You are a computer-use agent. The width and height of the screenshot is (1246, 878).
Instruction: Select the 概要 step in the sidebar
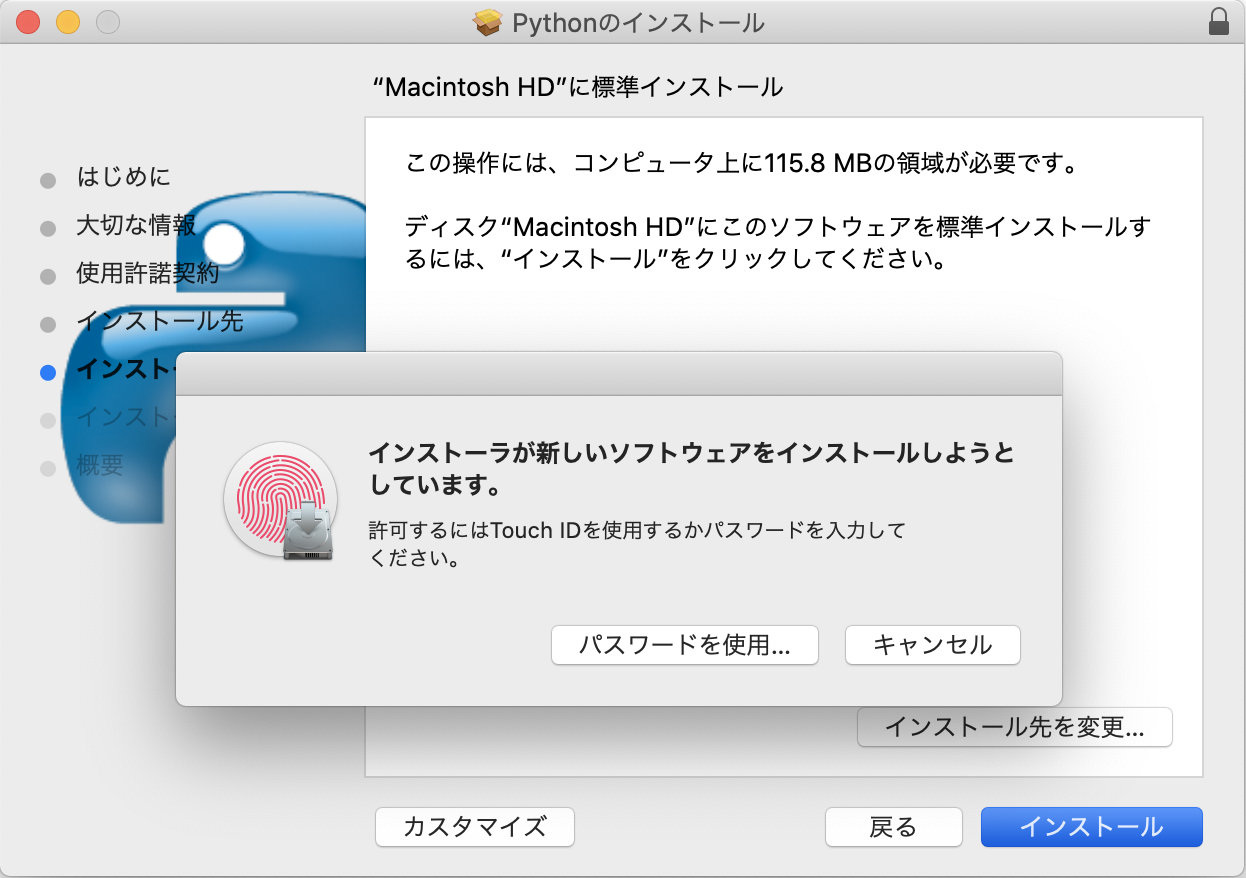click(x=100, y=466)
